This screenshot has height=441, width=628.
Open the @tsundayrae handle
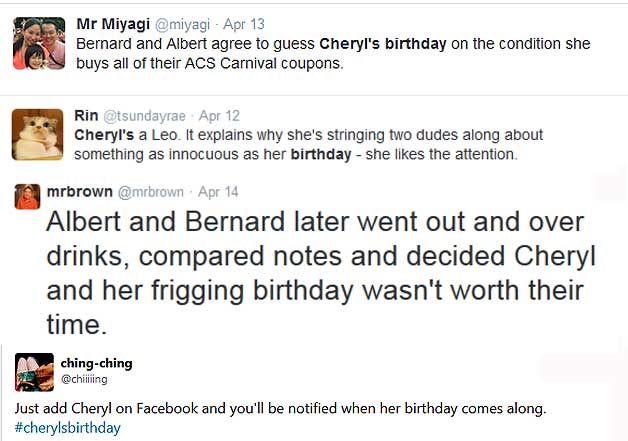tap(144, 116)
